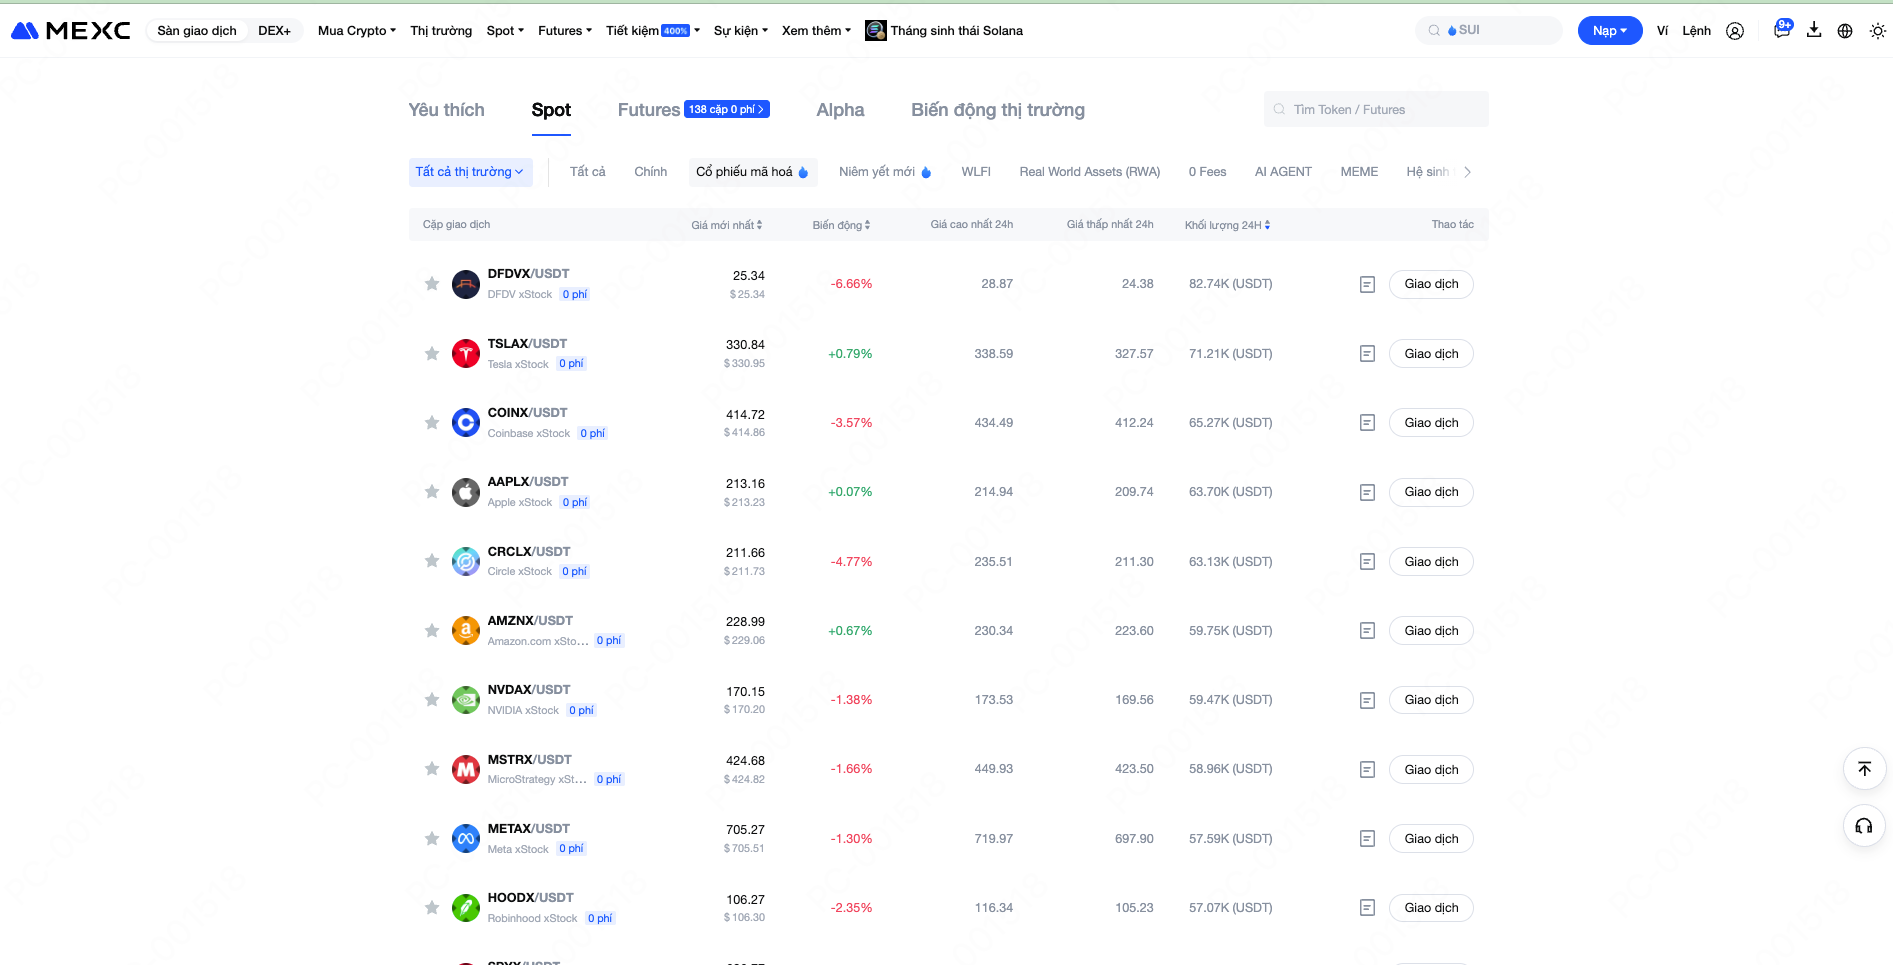1893x965 pixels.
Task: Open the MSTRX/USDT details icon
Action: pos(1367,770)
